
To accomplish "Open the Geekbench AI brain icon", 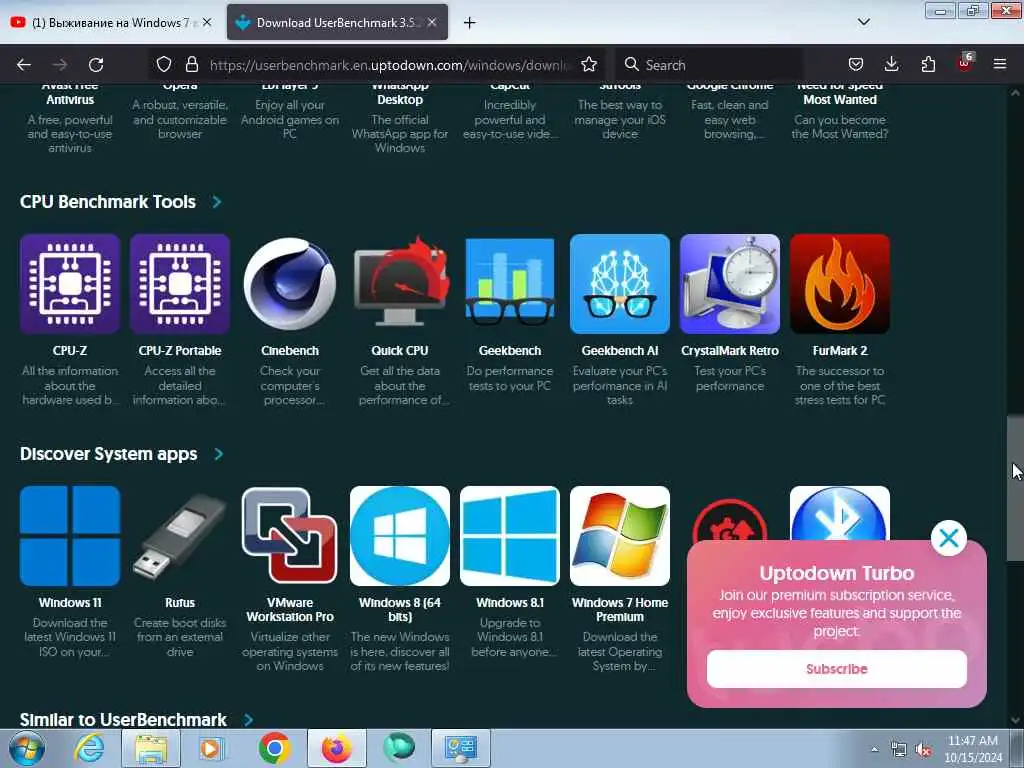I will pyautogui.click(x=620, y=284).
